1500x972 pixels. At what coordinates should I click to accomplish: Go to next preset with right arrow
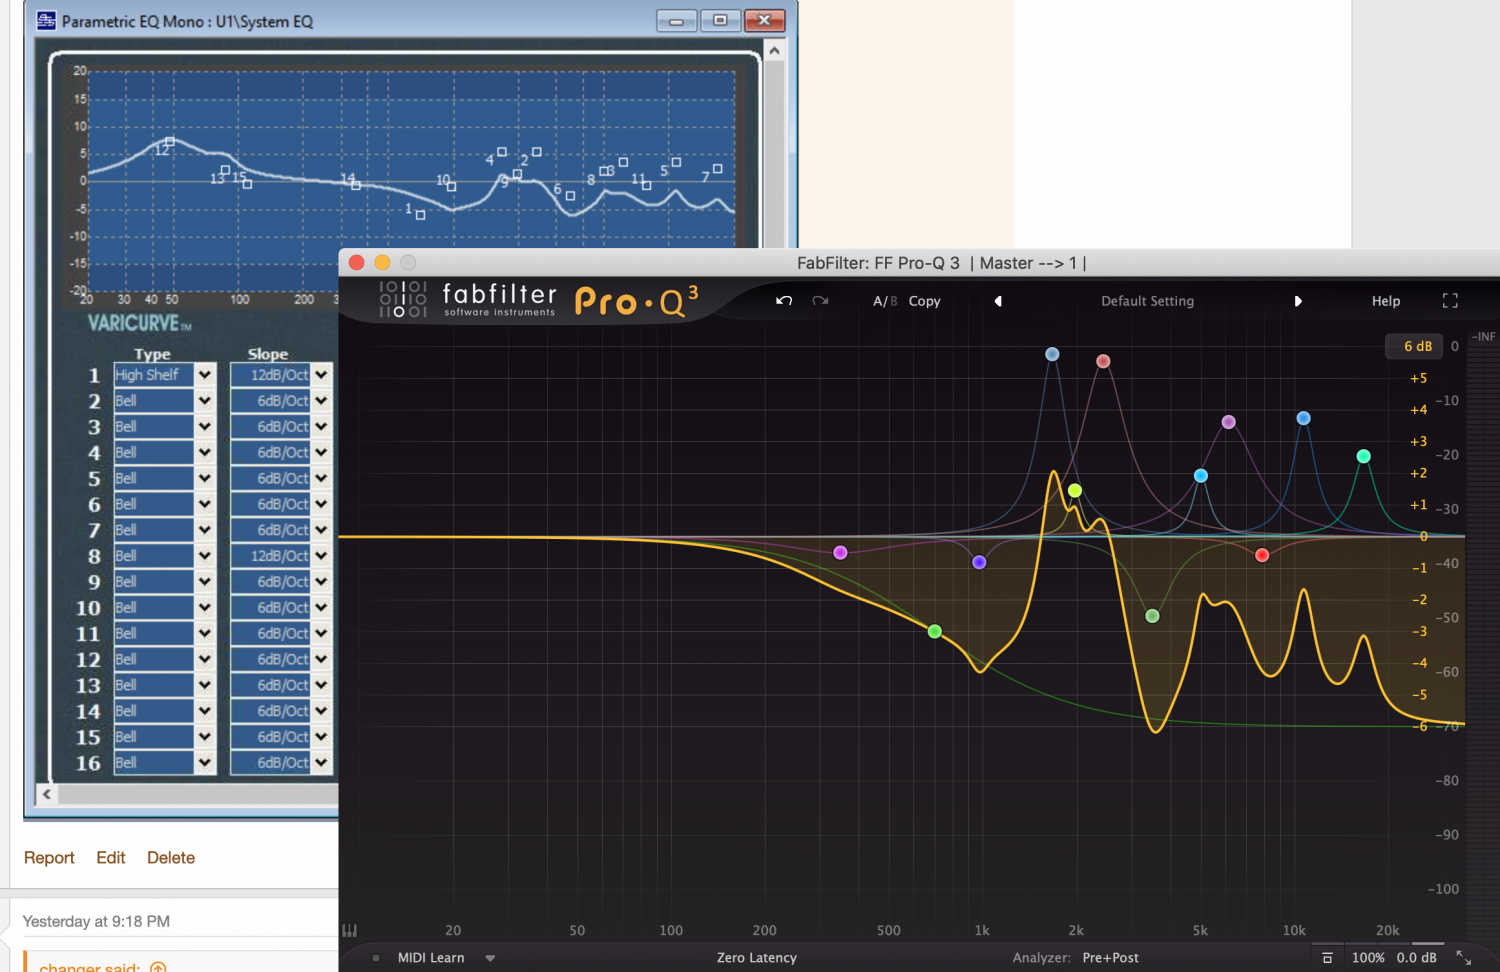[x=1298, y=301]
